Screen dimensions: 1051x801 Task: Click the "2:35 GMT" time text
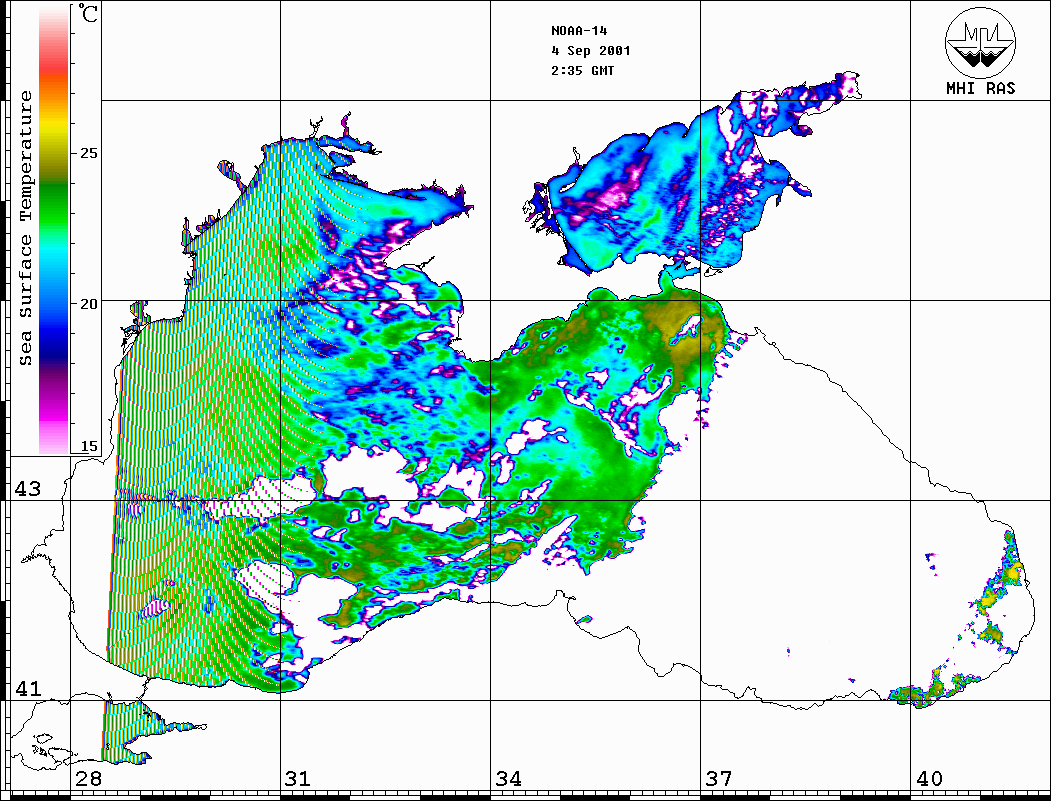pyautogui.click(x=582, y=70)
